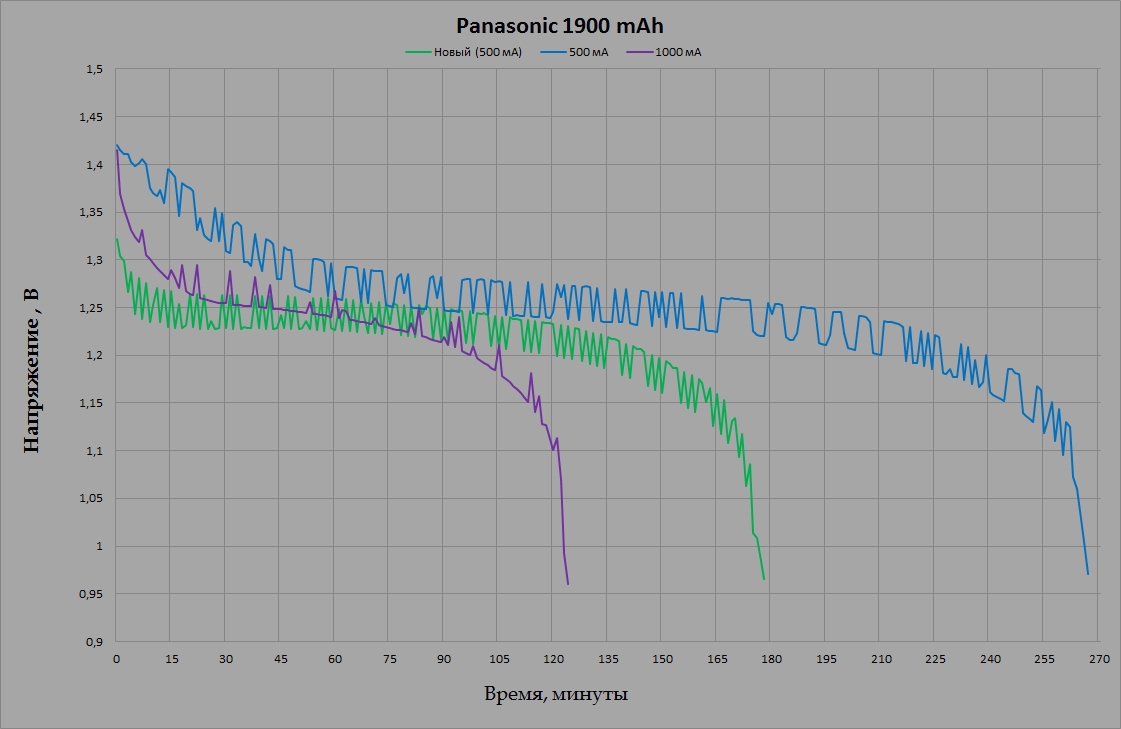Click the purple line swatch in legend
This screenshot has height=729, width=1121.
(x=640, y=52)
